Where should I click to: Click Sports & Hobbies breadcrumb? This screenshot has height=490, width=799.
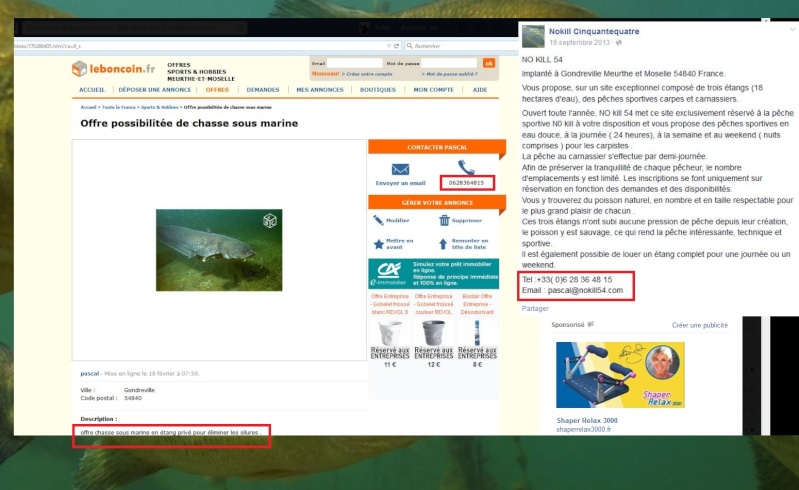pyautogui.click(x=159, y=107)
